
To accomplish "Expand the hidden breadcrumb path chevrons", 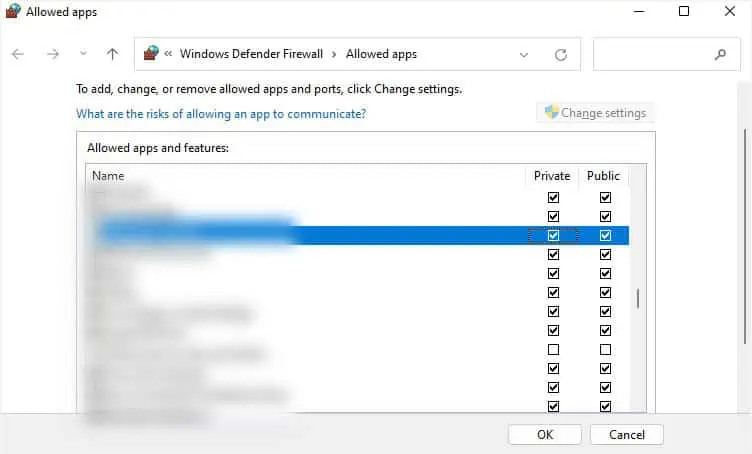I will (x=170, y=54).
